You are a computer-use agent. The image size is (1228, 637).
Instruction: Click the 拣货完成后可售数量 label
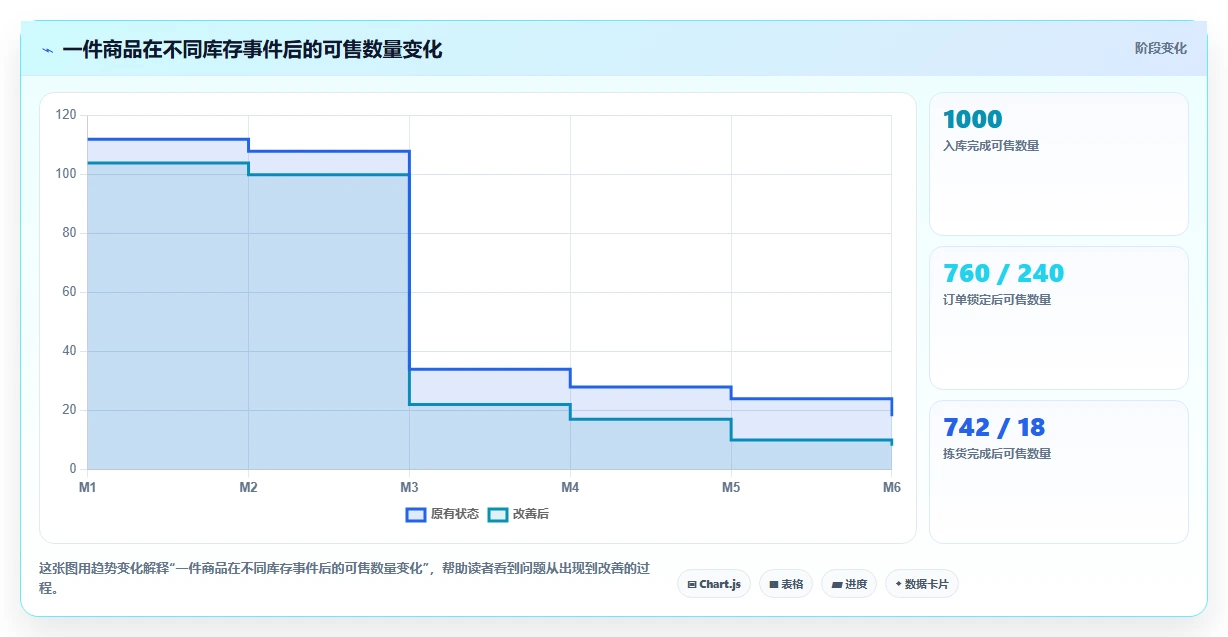tap(997, 454)
